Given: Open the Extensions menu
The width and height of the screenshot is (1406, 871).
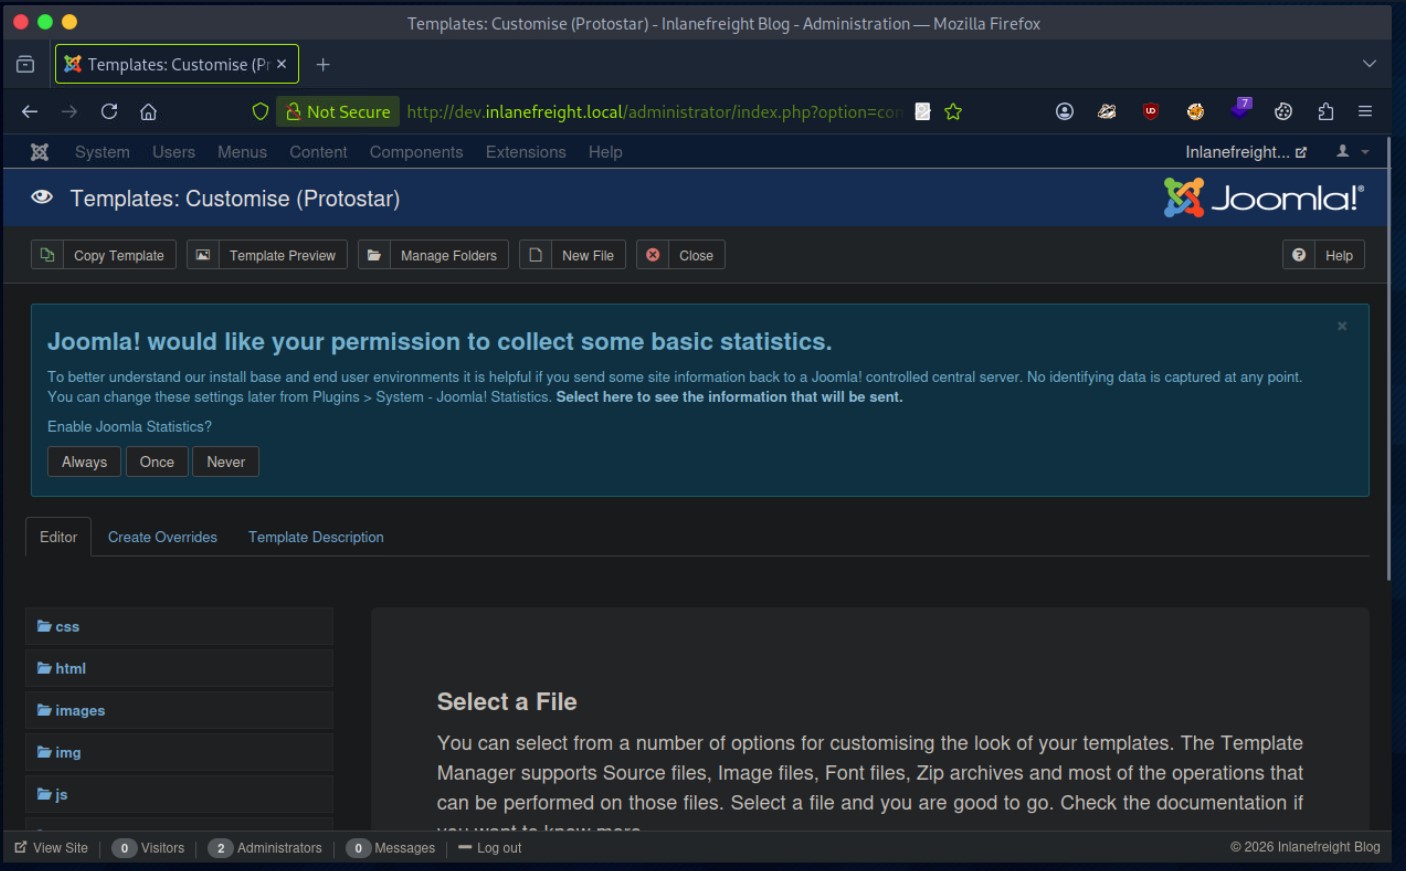Looking at the screenshot, I should point(525,152).
